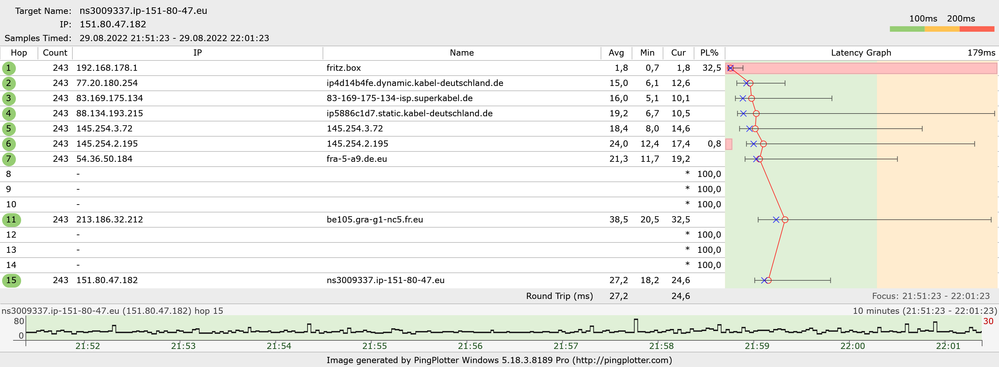
Task: Select IP 151.80.47.182 in hop 15 row
Action: click(x=107, y=280)
